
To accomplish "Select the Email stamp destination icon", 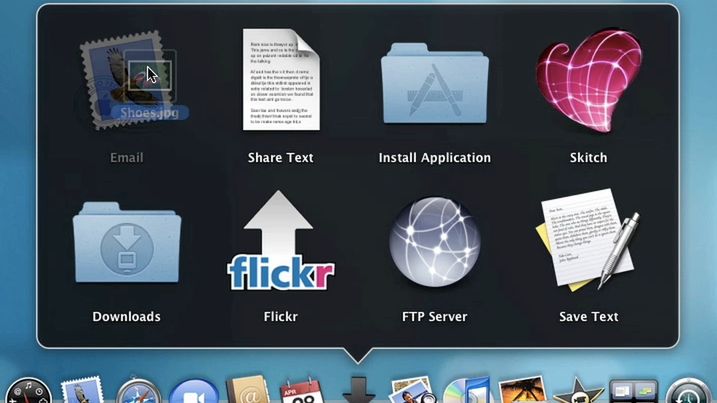I will point(127,80).
